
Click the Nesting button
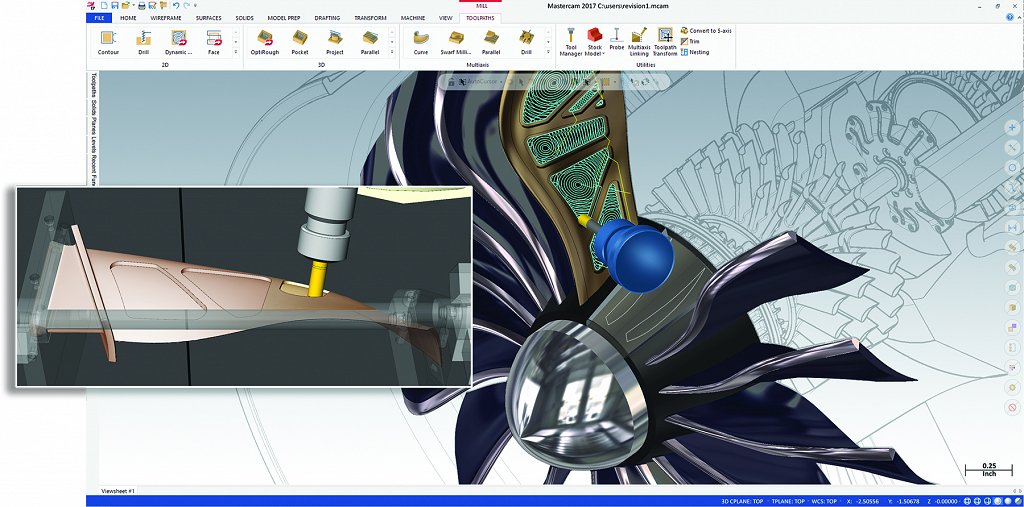695,52
